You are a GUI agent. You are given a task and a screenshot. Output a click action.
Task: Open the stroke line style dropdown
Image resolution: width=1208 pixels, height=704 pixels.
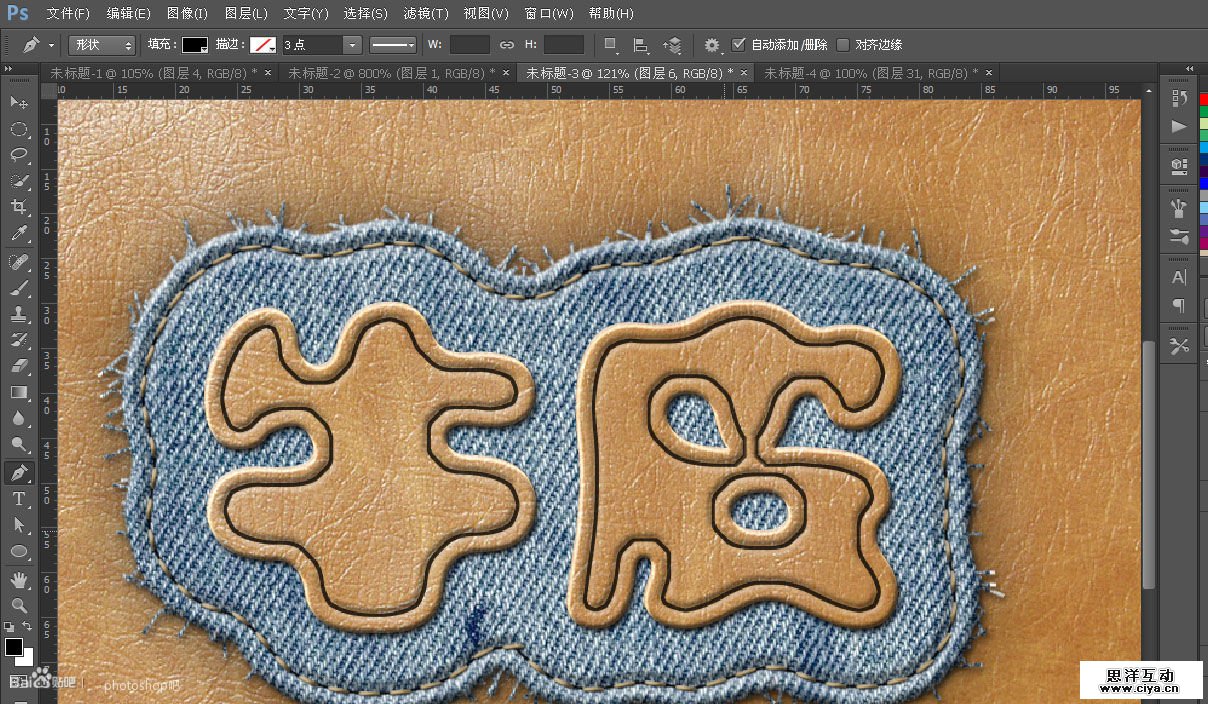click(x=392, y=45)
